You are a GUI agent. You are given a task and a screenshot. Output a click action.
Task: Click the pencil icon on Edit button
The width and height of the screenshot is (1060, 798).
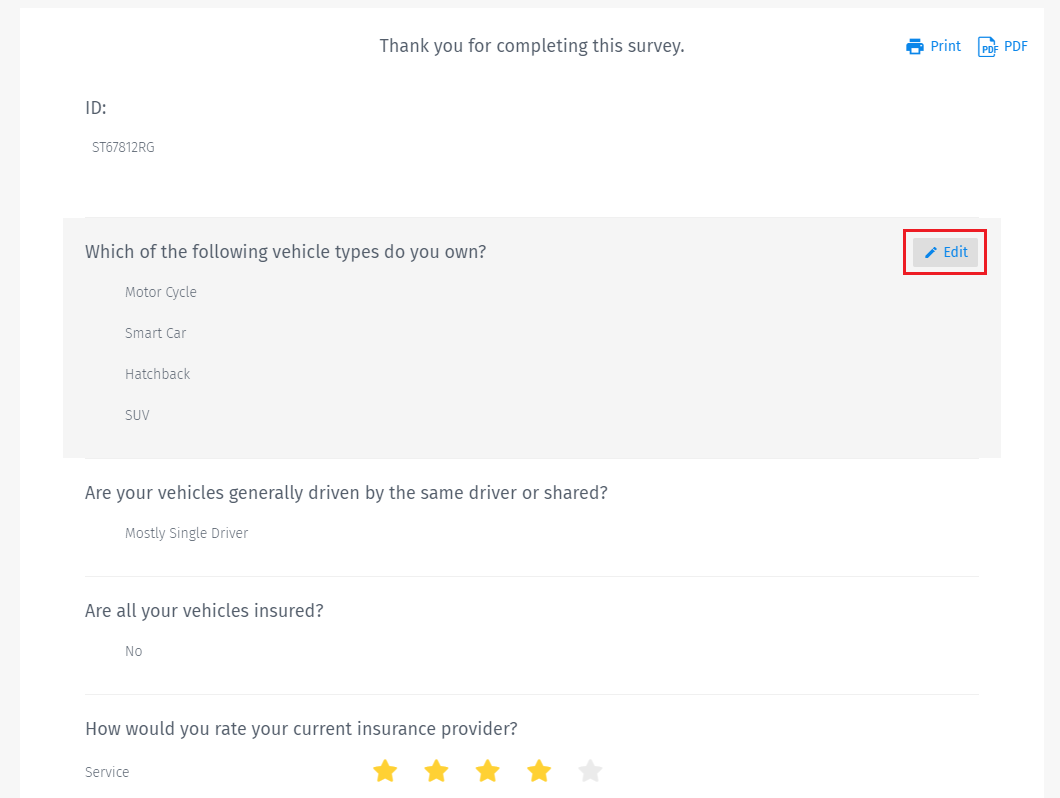(x=931, y=253)
